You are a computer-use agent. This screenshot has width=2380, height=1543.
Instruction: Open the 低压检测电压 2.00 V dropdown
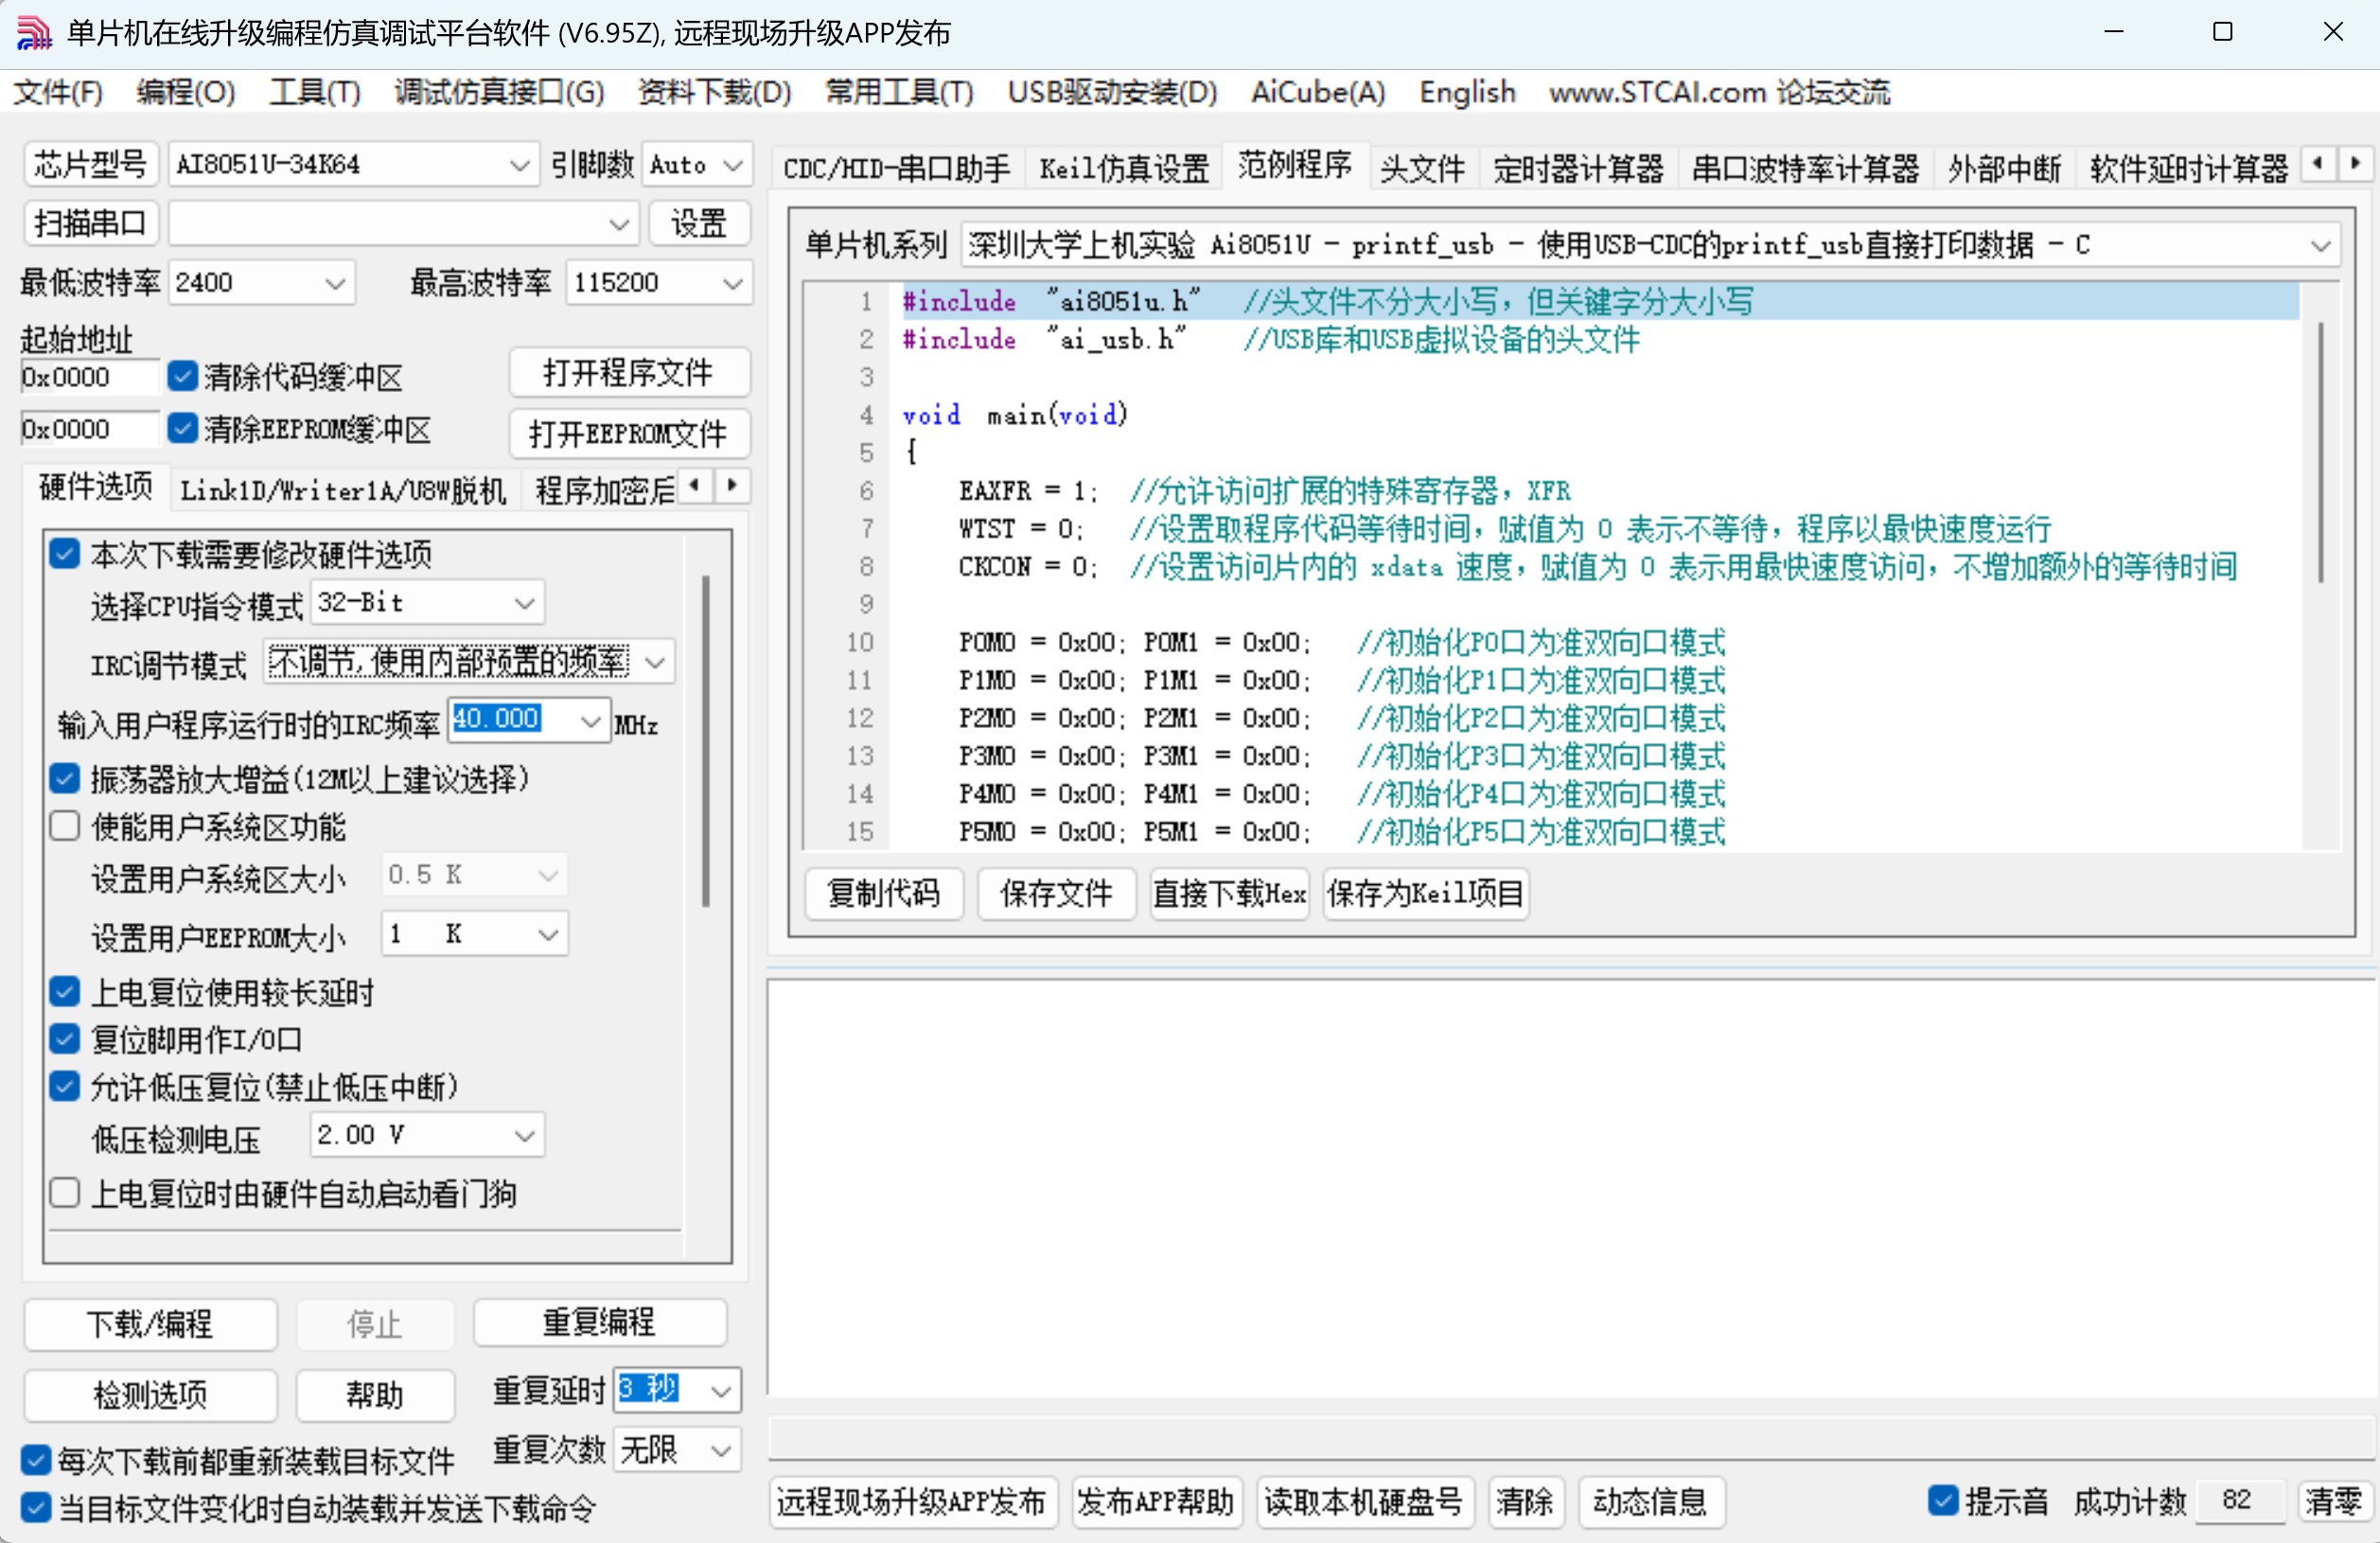point(428,1136)
